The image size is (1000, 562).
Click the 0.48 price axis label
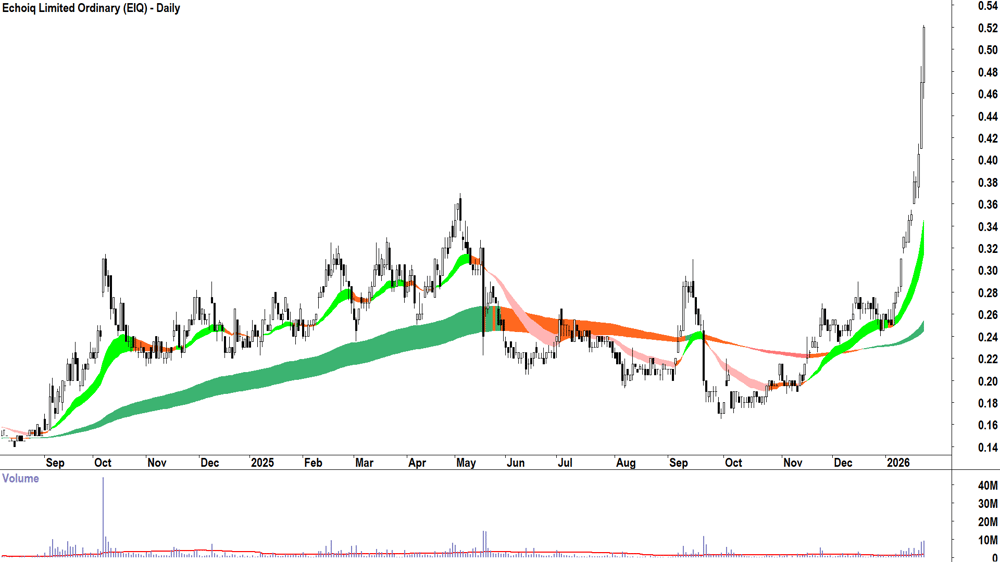[x=987, y=72]
